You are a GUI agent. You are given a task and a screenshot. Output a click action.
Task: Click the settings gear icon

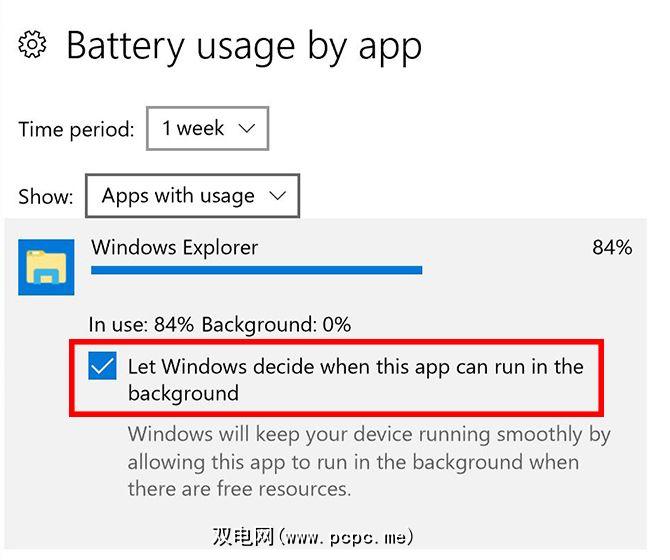point(33,45)
